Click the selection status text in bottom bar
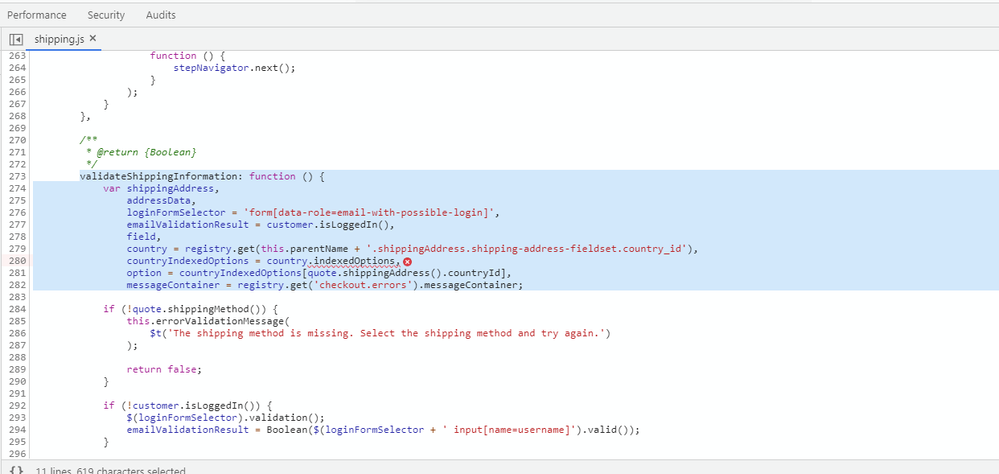The height and width of the screenshot is (474, 999). click(x=96, y=470)
